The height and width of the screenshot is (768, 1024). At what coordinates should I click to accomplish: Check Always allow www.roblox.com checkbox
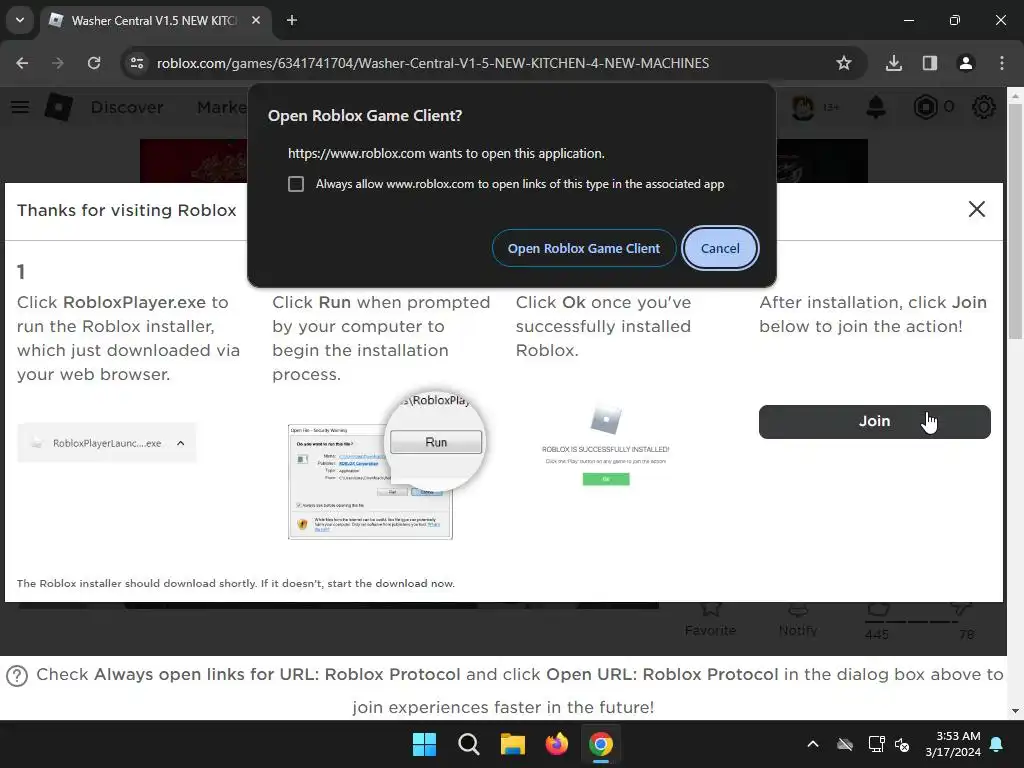(x=296, y=184)
